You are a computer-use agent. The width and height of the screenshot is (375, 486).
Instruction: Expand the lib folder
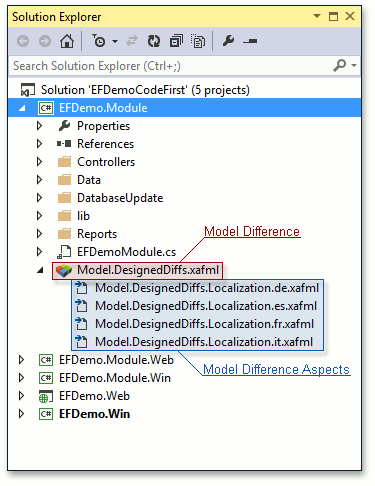click(39, 216)
